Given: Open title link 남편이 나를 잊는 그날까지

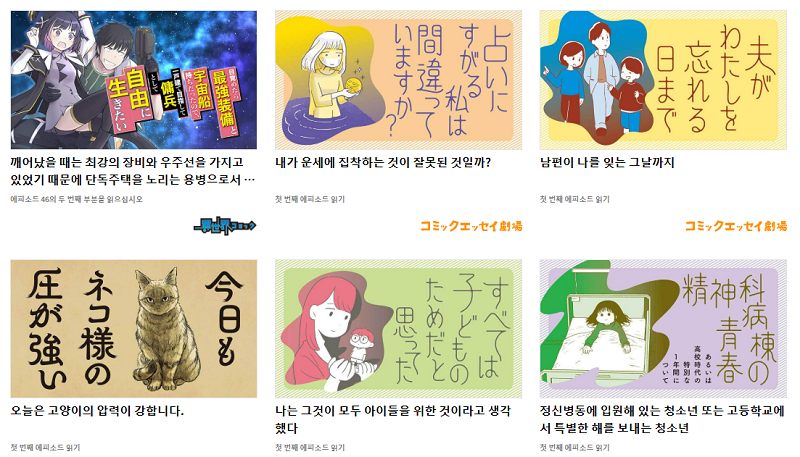Looking at the screenshot, I should (607, 163).
